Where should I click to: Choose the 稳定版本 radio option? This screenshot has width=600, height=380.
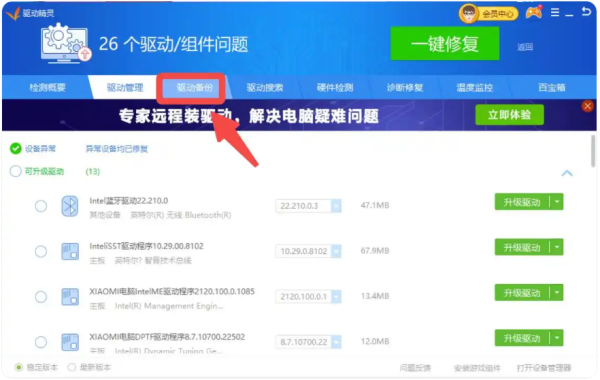[18, 367]
